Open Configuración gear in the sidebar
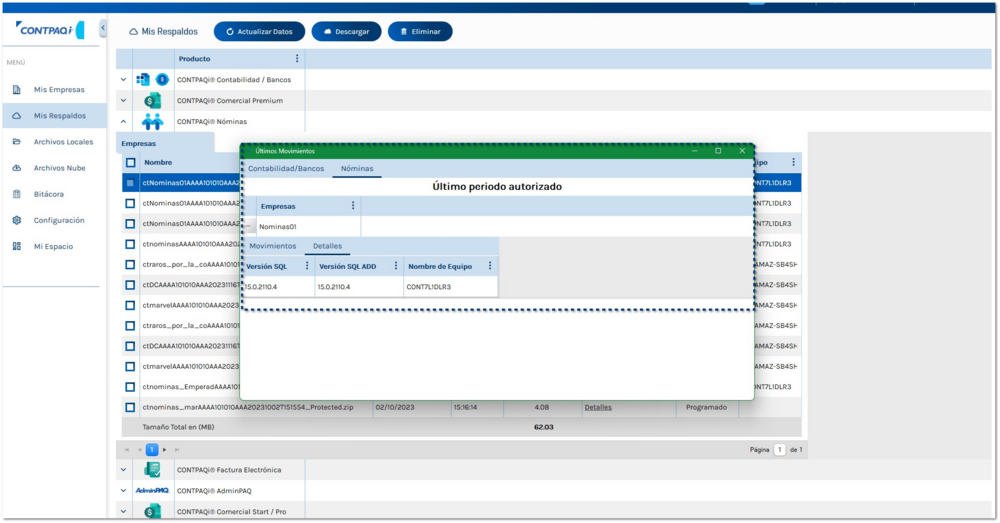The image size is (1000, 523). point(17,220)
